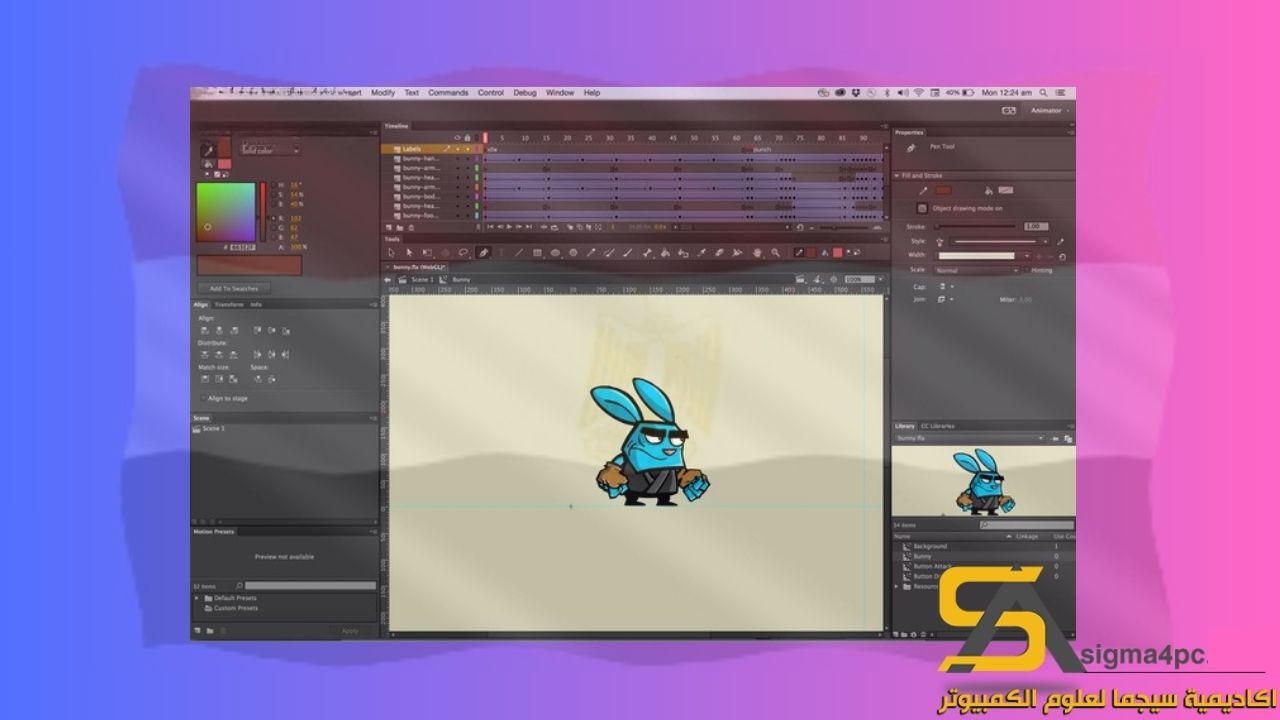1280x720 pixels.
Task: Click the Scene 1 breadcrumb
Action: click(x=422, y=279)
